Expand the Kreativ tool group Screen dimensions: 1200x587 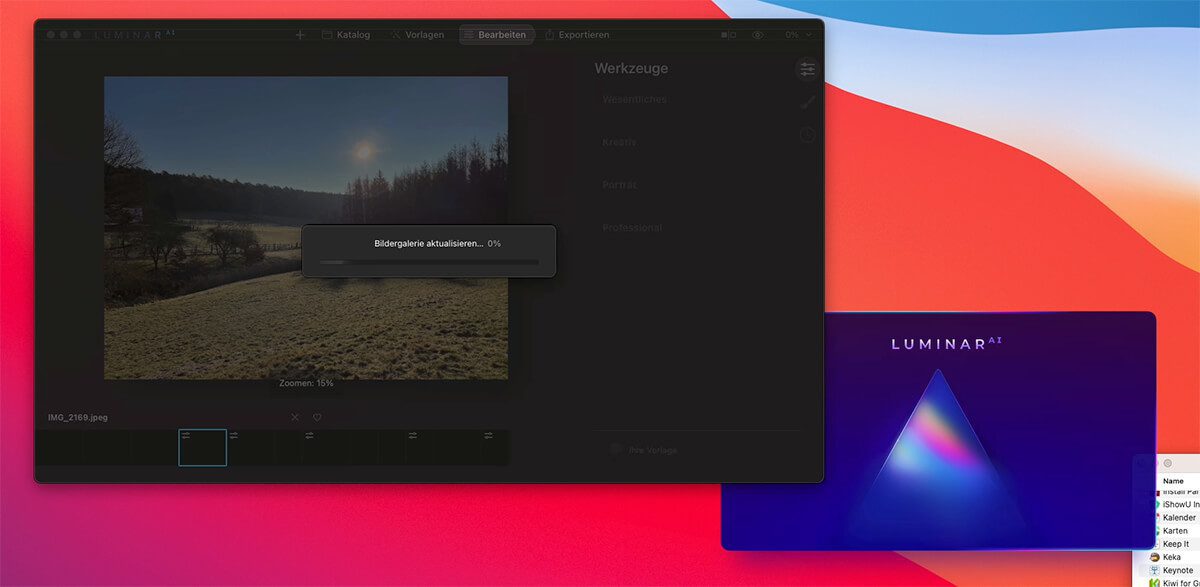619,142
